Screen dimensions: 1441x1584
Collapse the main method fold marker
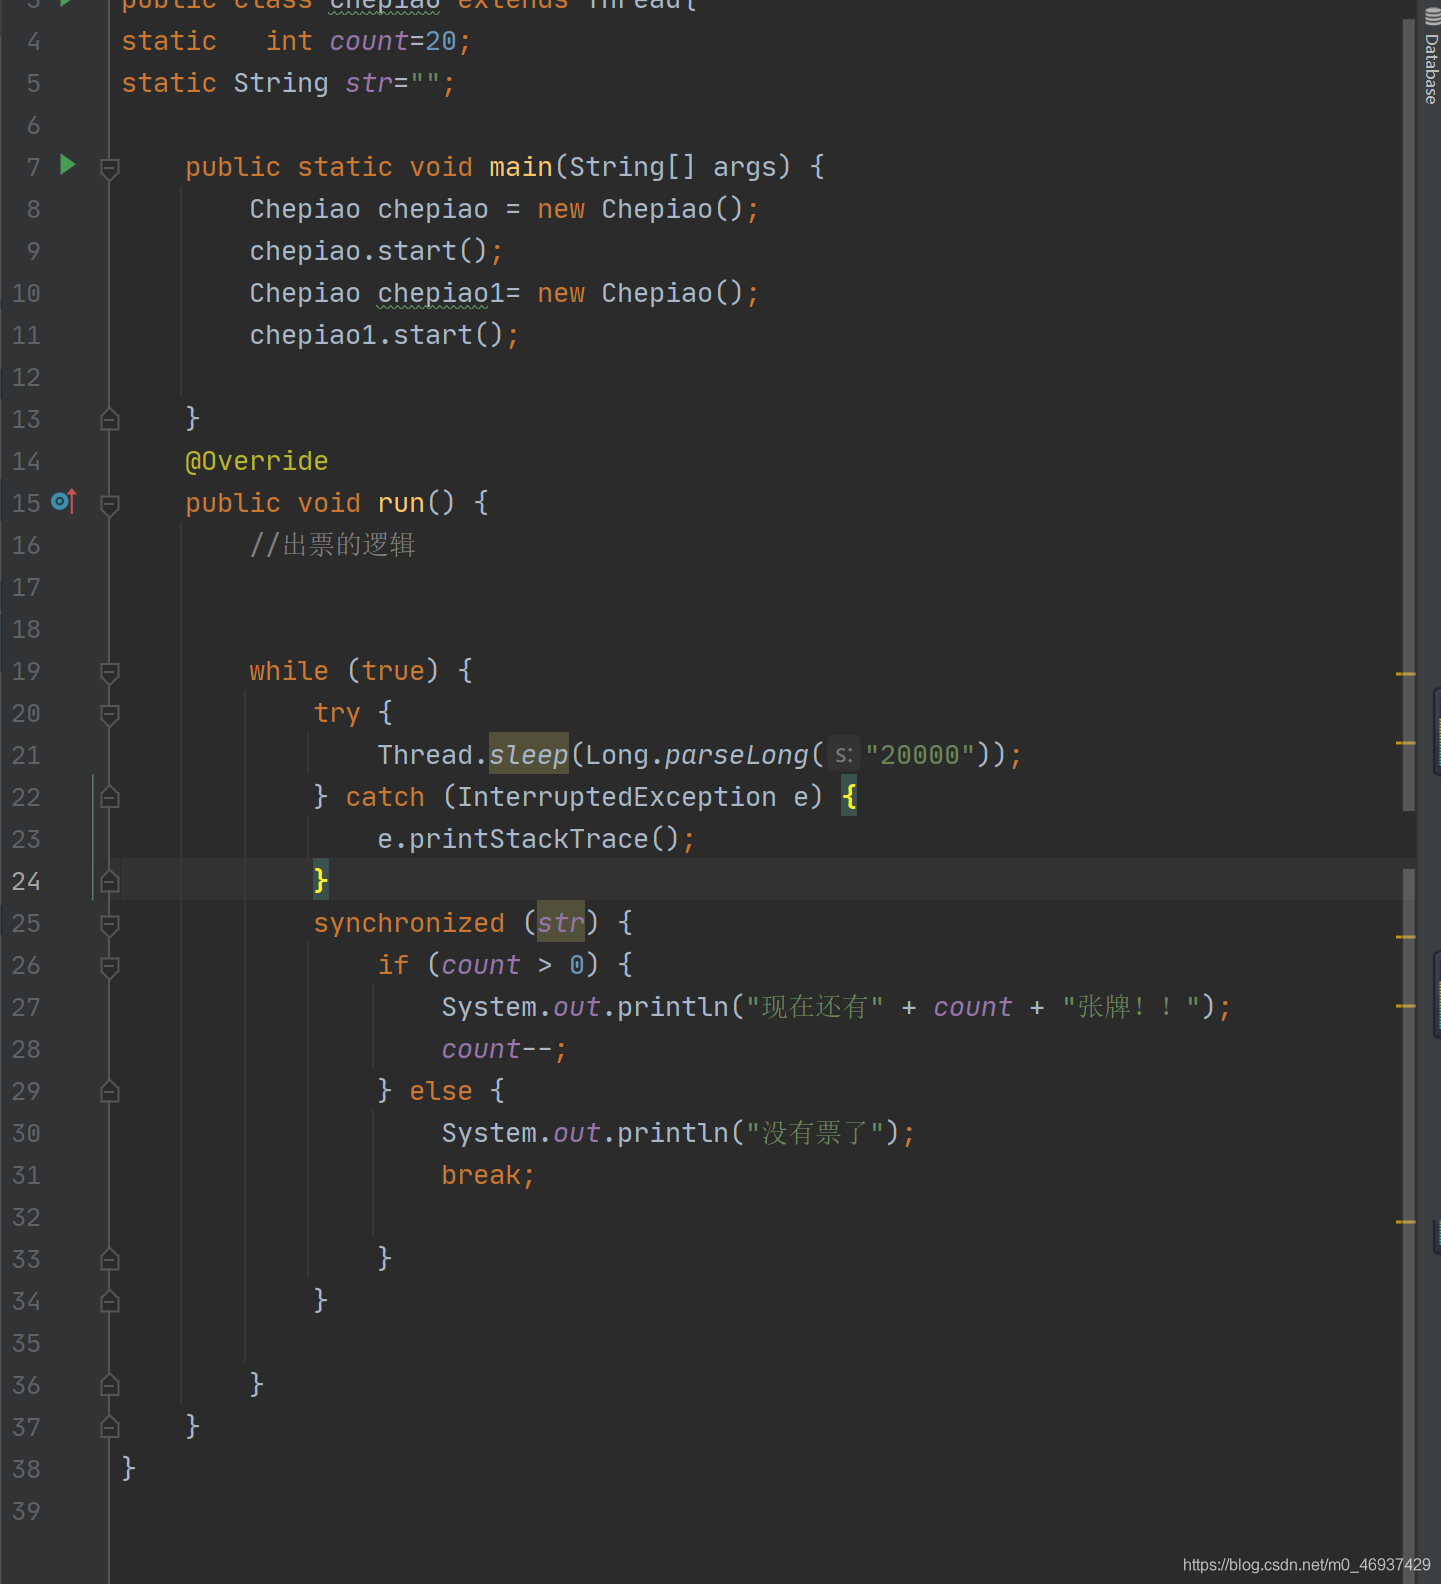[110, 168]
